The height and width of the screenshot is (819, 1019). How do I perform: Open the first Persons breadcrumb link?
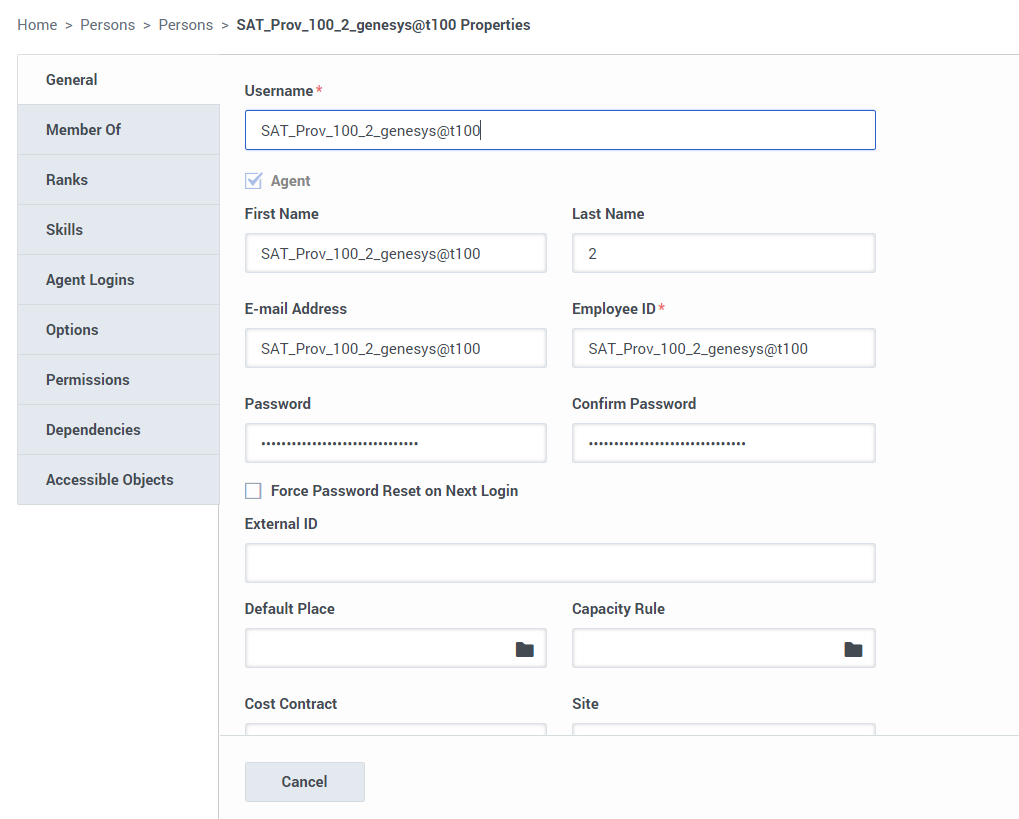pyautogui.click(x=107, y=25)
